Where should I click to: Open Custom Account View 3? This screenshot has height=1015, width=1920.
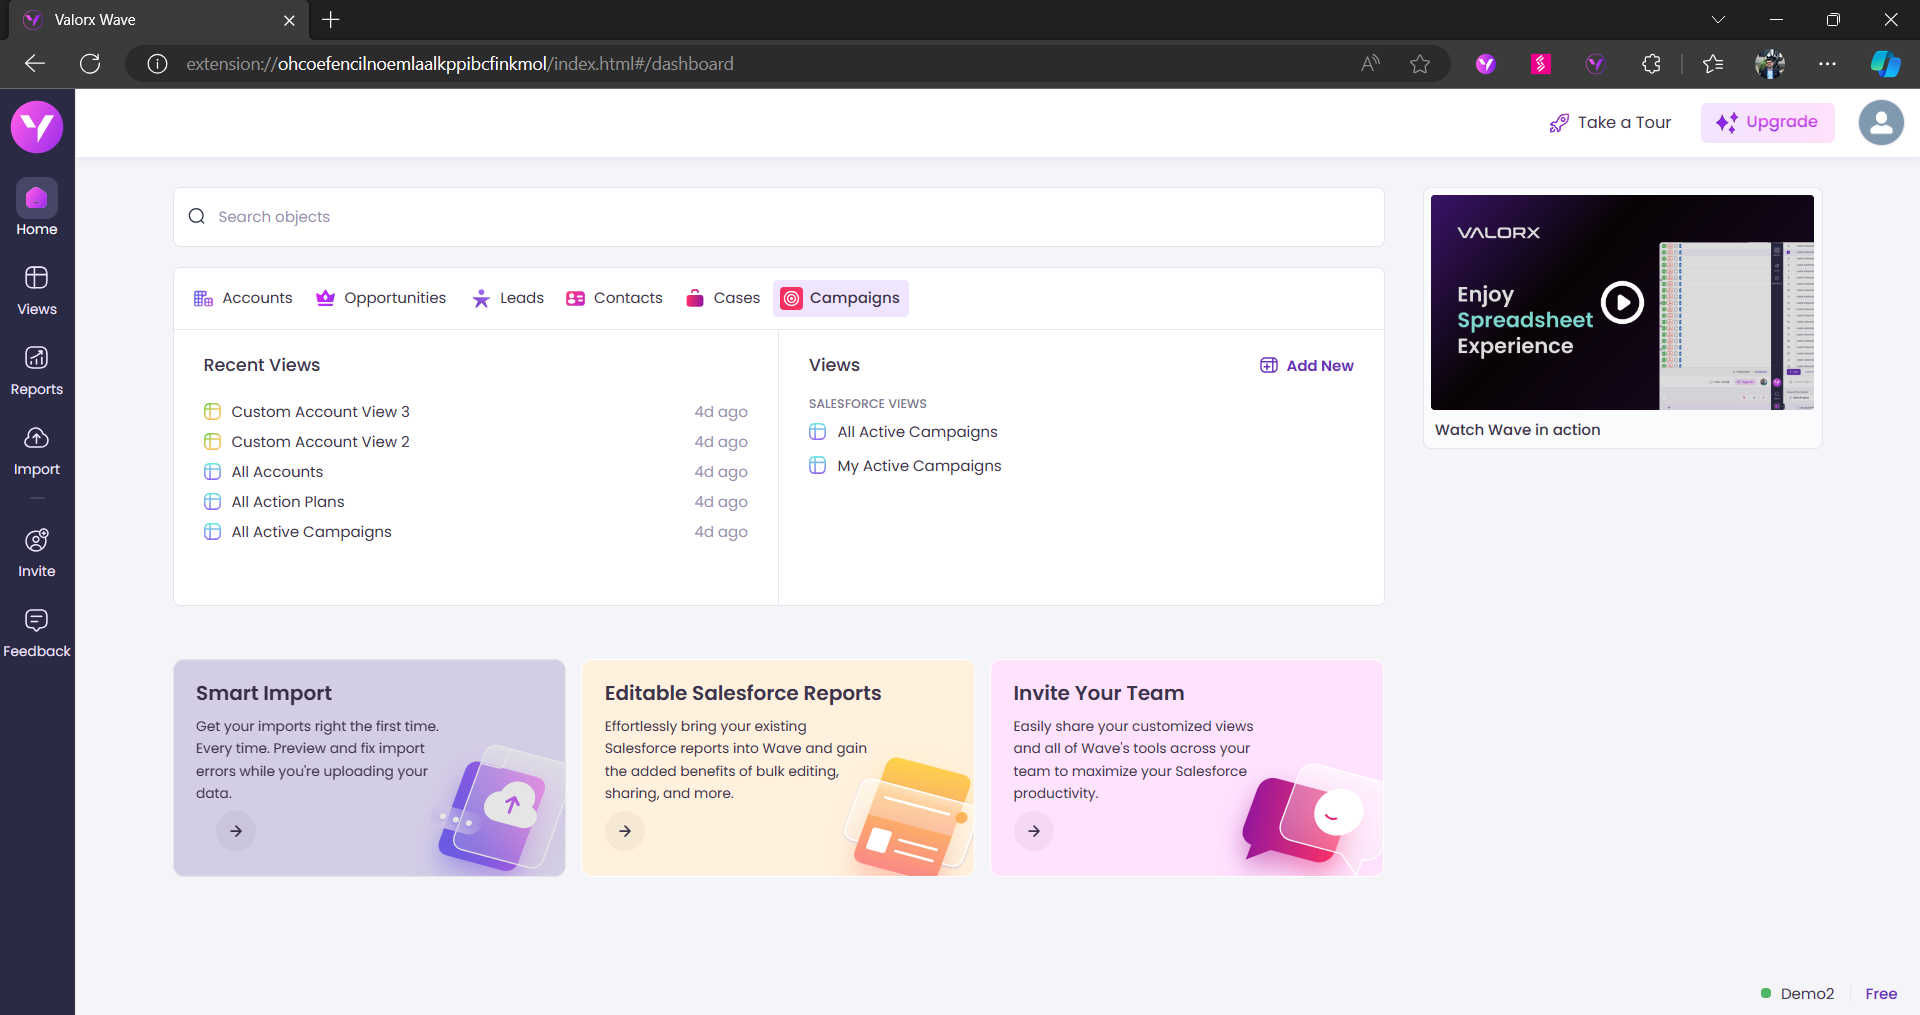pyautogui.click(x=320, y=412)
